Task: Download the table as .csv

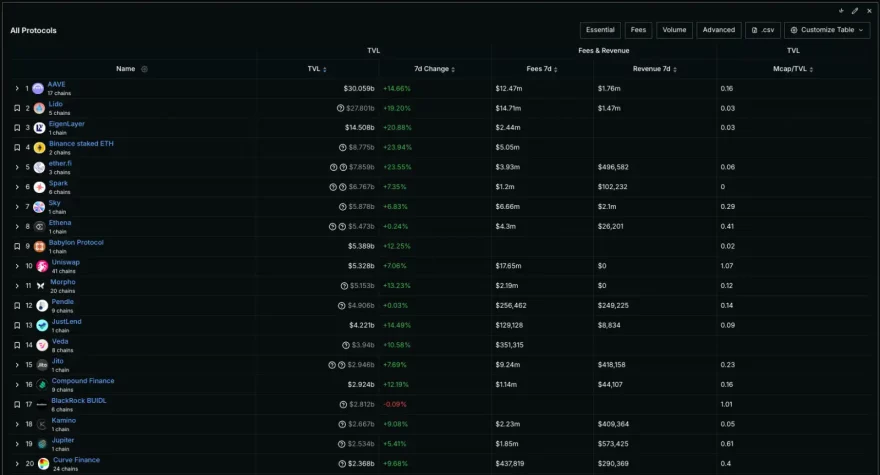Action: [x=762, y=30]
